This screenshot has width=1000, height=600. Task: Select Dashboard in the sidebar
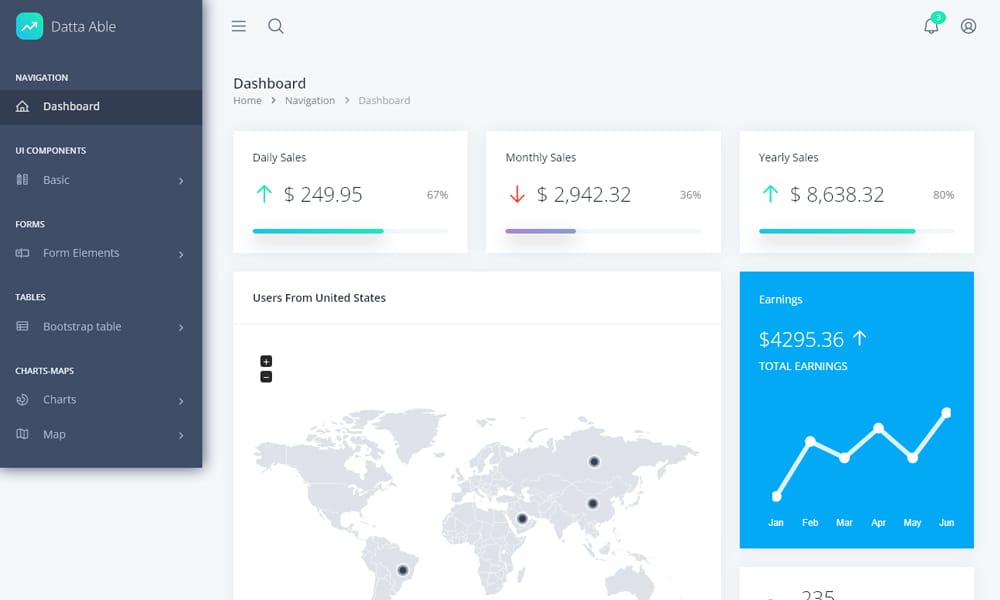point(101,106)
